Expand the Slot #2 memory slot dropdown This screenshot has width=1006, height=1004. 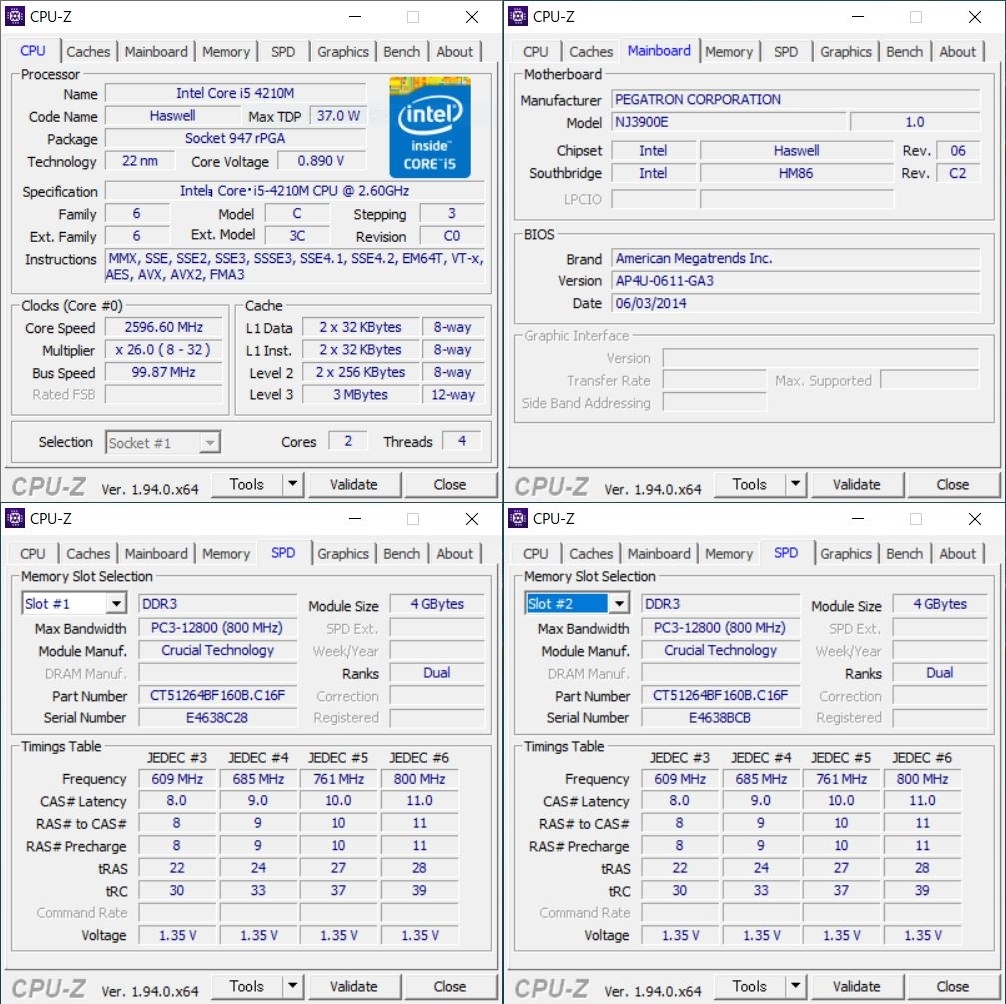(x=619, y=604)
